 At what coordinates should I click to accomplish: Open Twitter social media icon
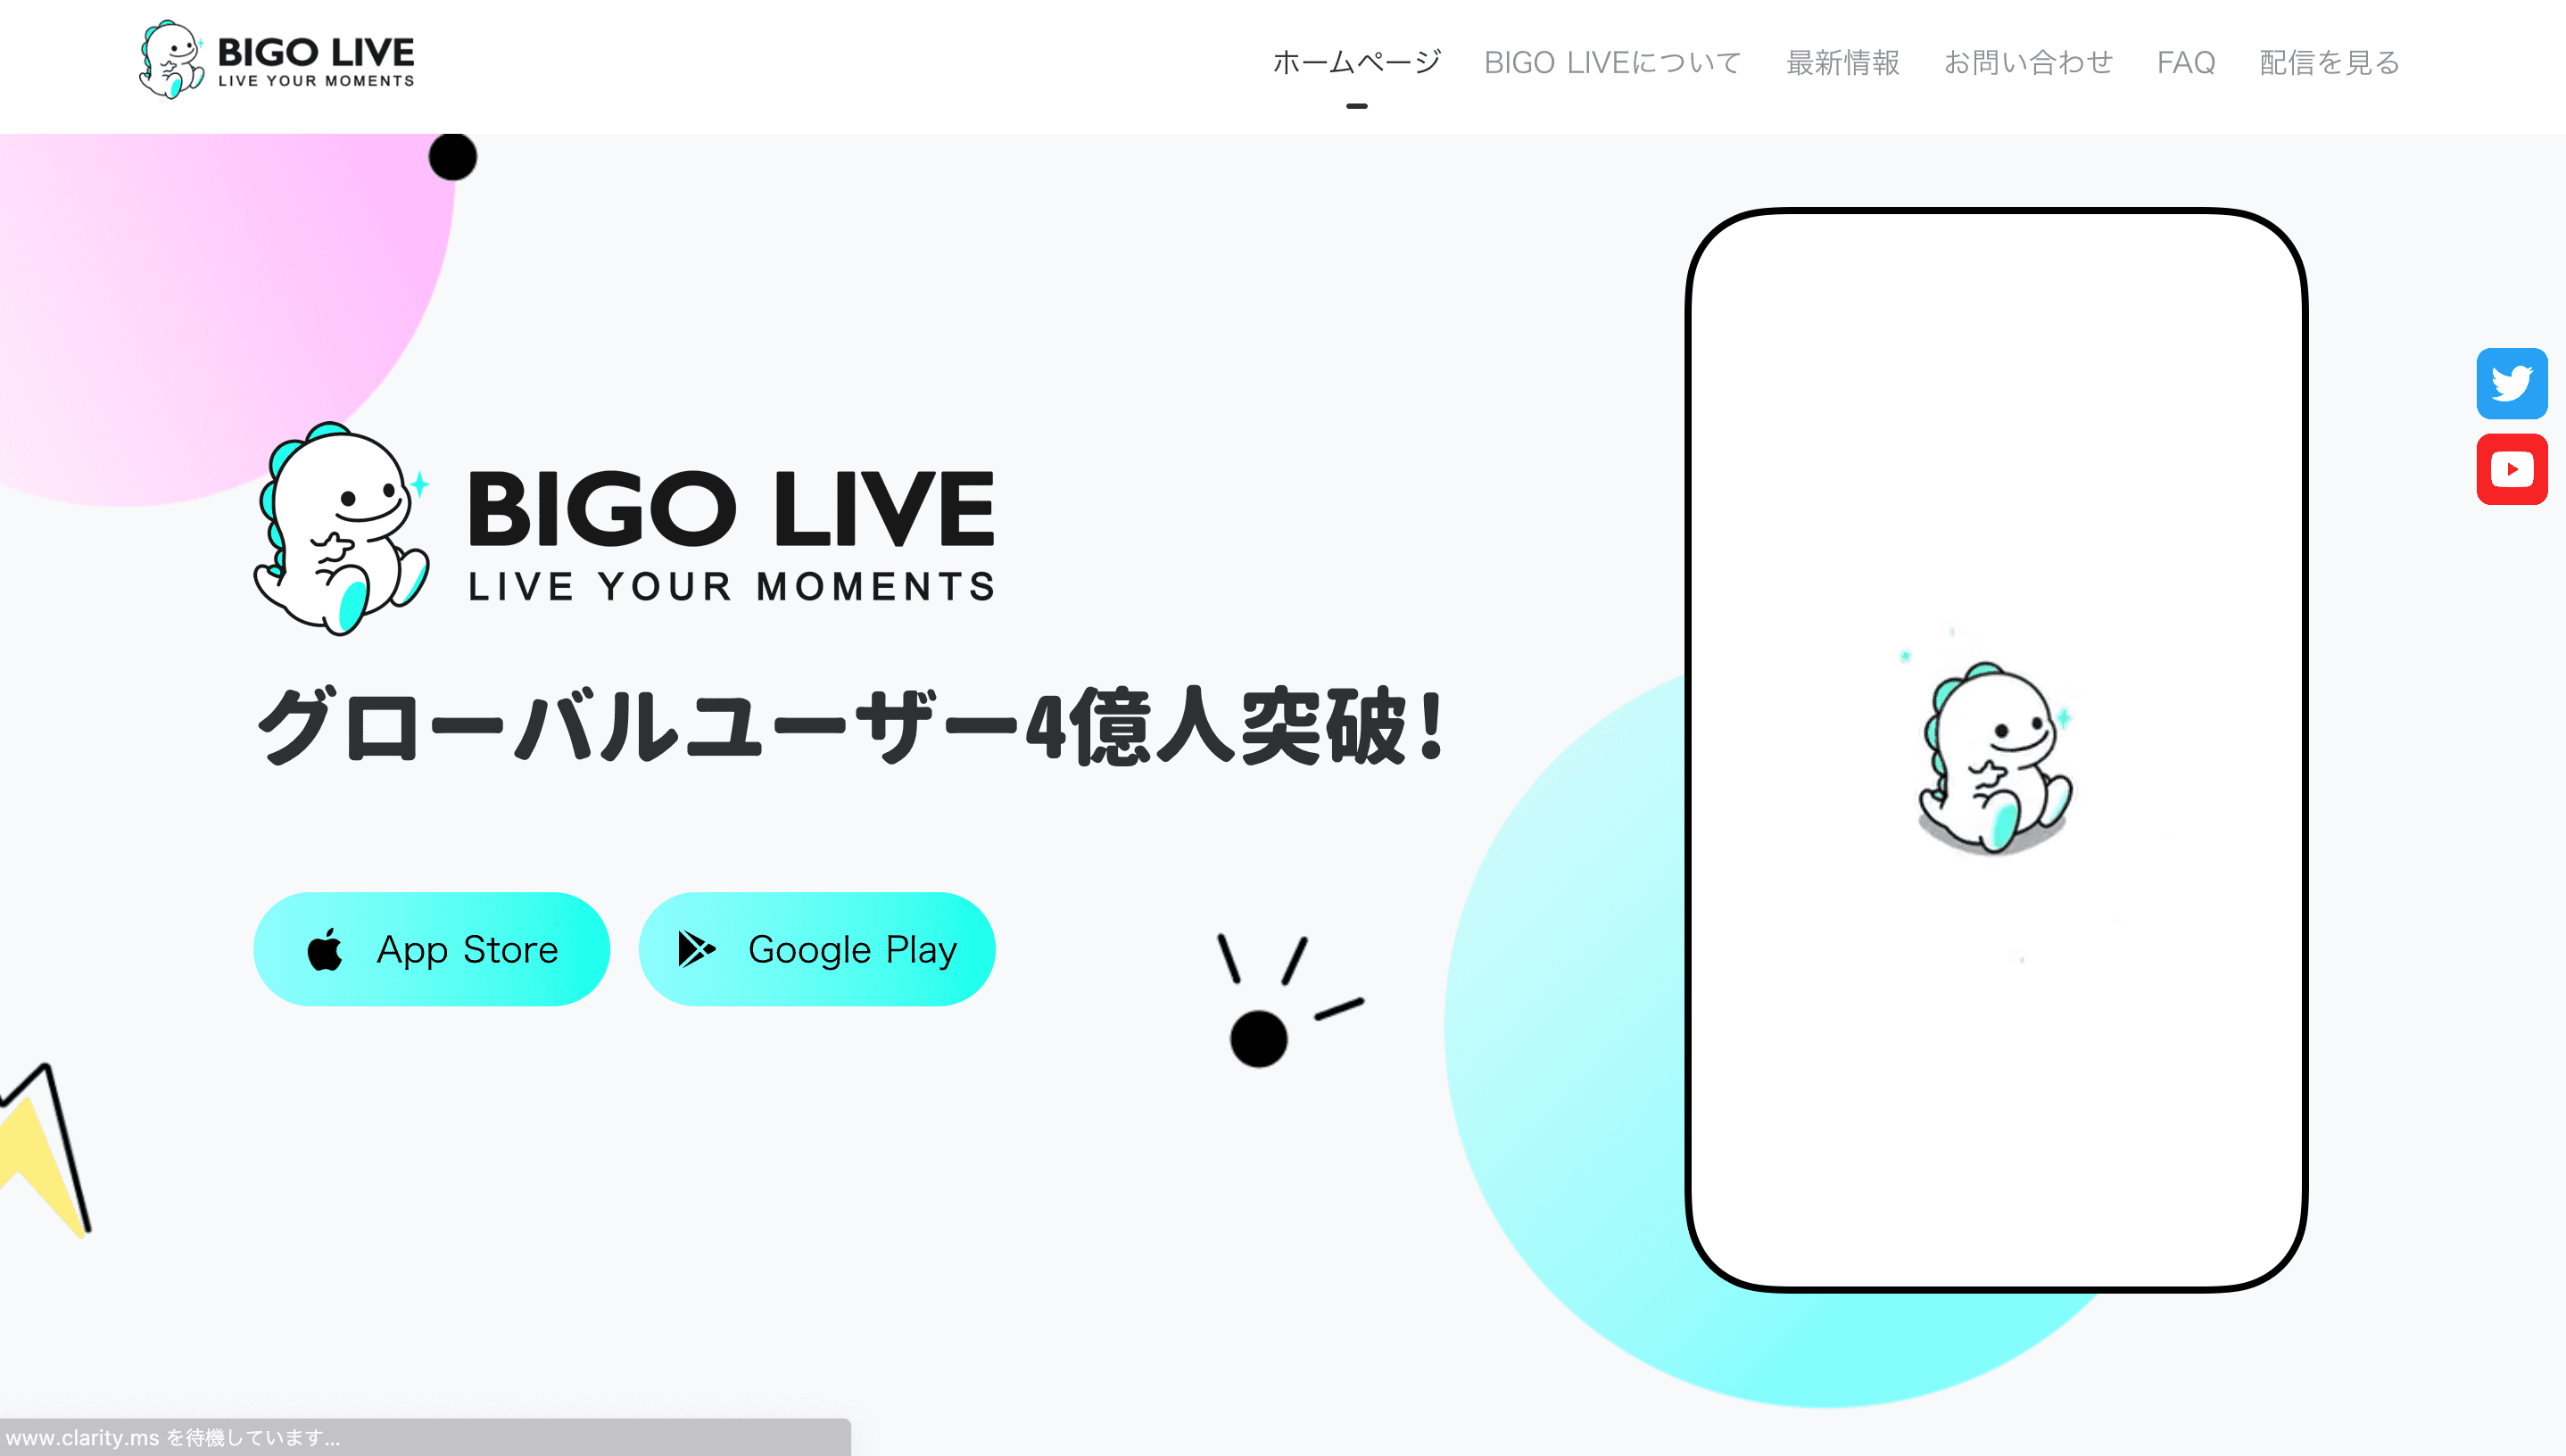coord(2515,385)
